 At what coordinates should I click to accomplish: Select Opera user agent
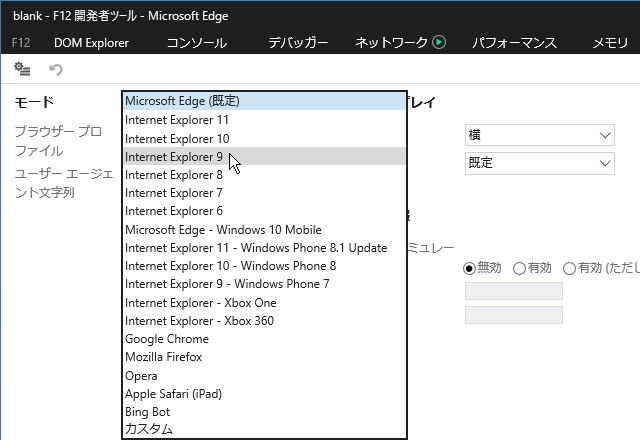tap(264, 376)
